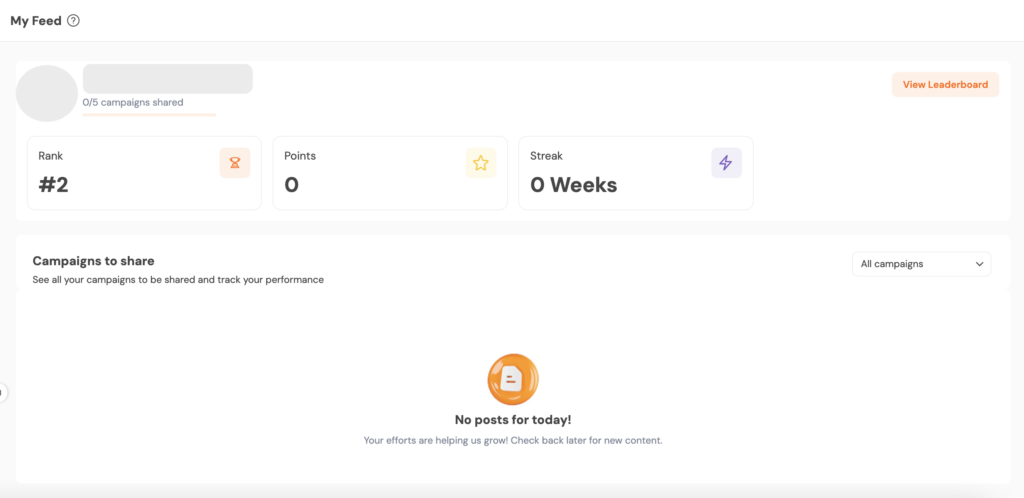The width and height of the screenshot is (1024, 498).
Task: Click the 0/5 campaigns shared text
Action: 133,102
